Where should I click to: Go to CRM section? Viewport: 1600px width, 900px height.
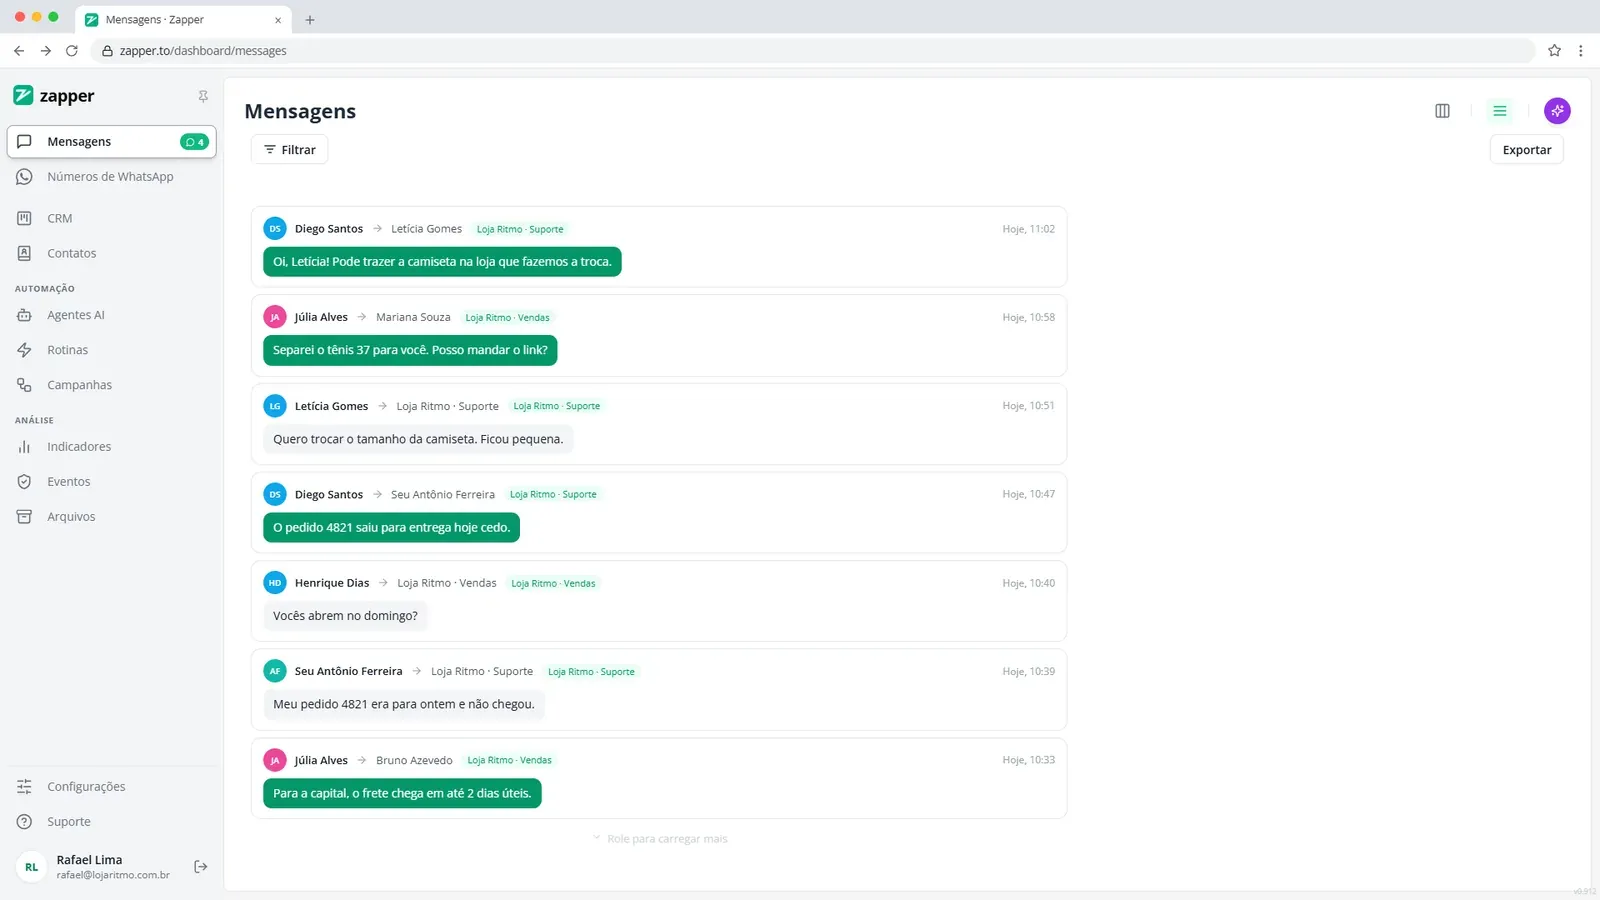111,218
